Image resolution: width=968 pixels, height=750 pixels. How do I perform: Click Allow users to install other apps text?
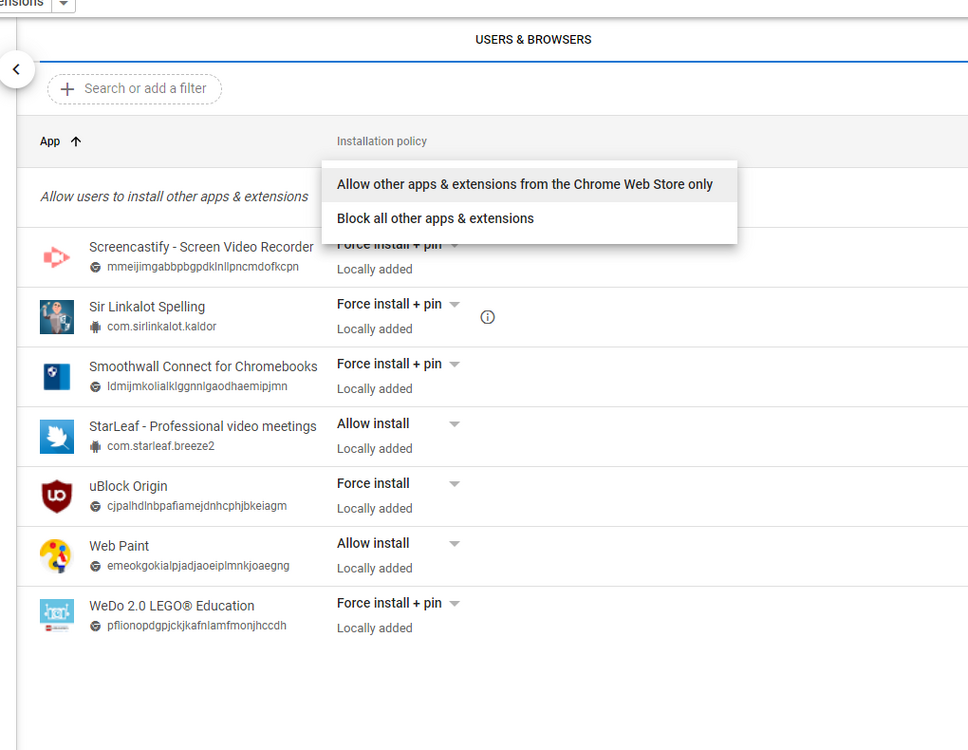point(174,197)
